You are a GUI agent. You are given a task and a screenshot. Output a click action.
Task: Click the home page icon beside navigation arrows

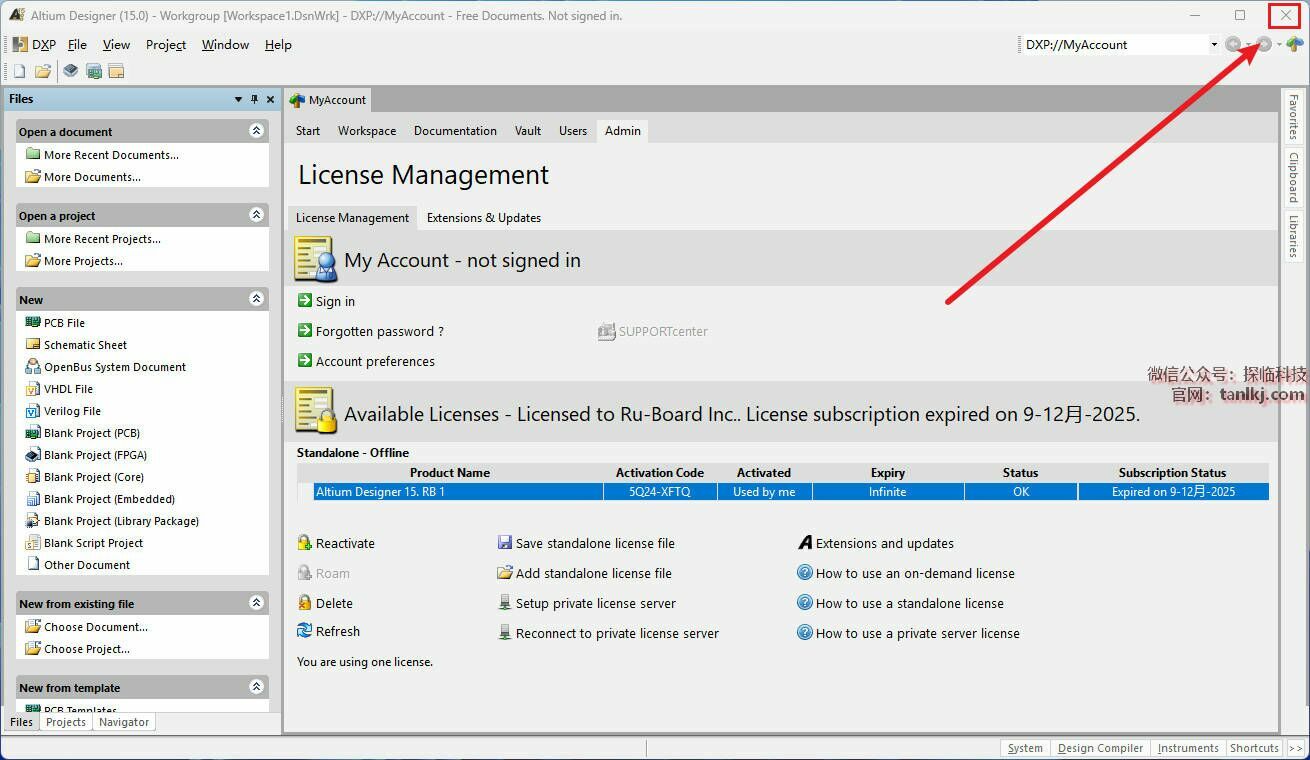(x=1295, y=44)
